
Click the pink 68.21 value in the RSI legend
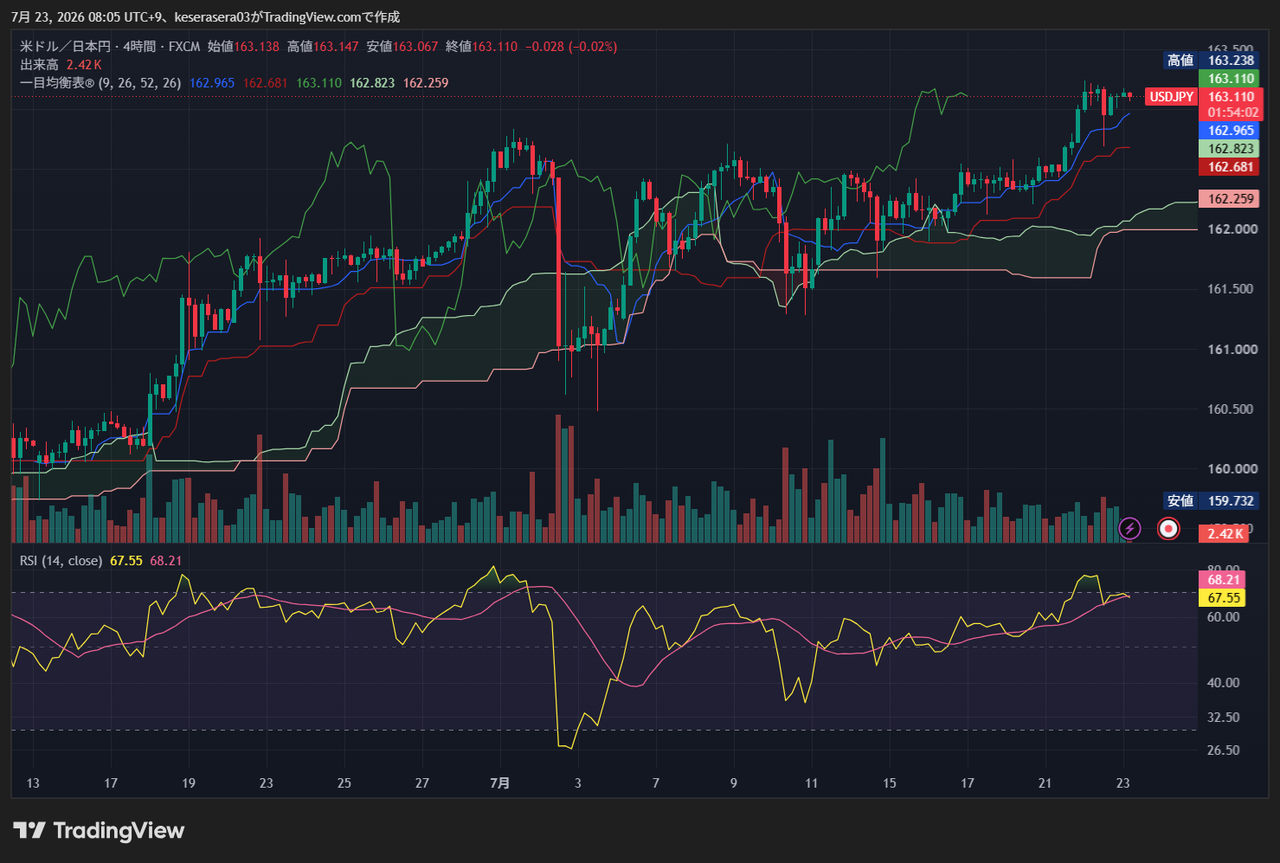[x=166, y=560]
